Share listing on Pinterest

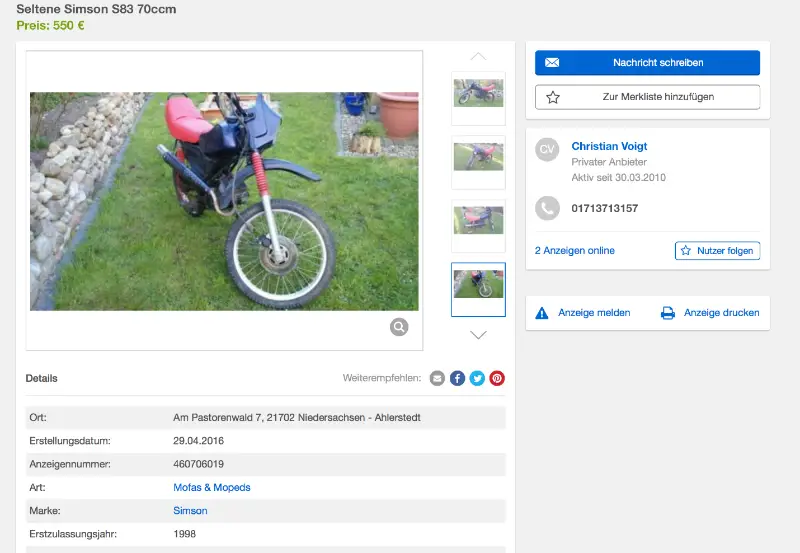497,378
